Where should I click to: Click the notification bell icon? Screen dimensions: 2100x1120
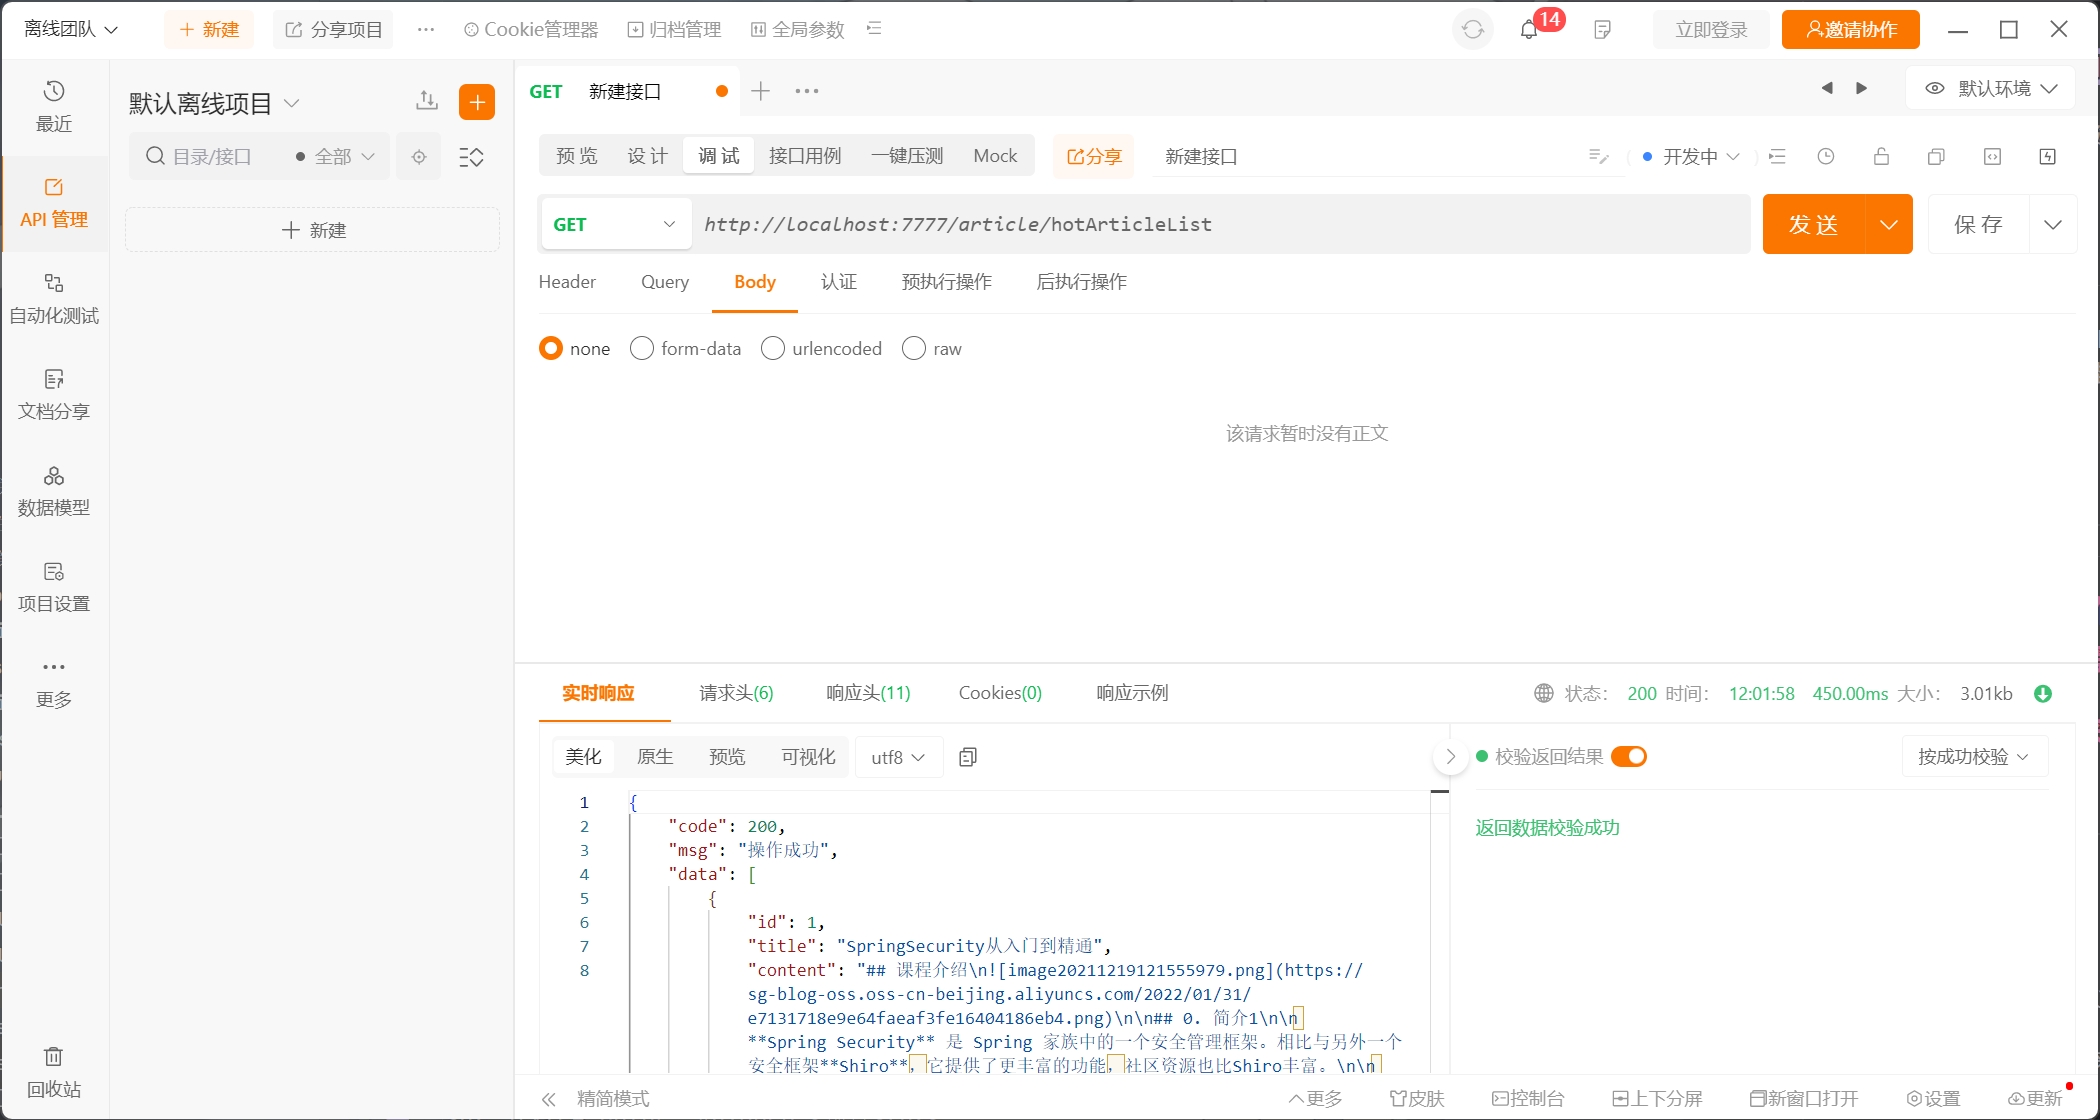1528,30
